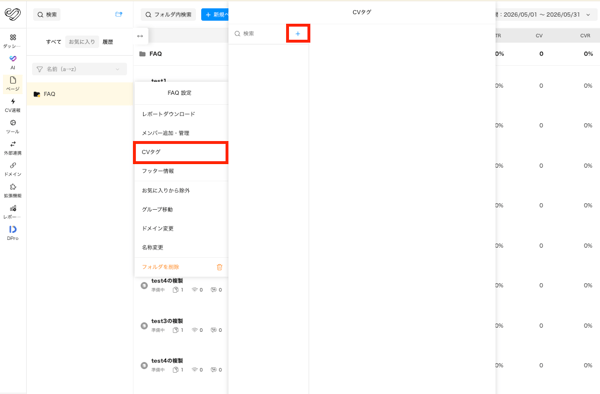
Task: Select 名称変更 menu item
Action: click(181, 247)
